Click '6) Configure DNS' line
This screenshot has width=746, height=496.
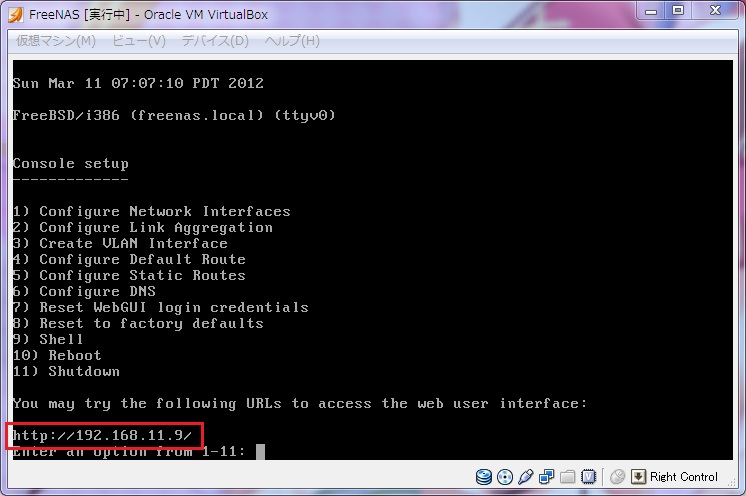pyautogui.click(x=84, y=291)
